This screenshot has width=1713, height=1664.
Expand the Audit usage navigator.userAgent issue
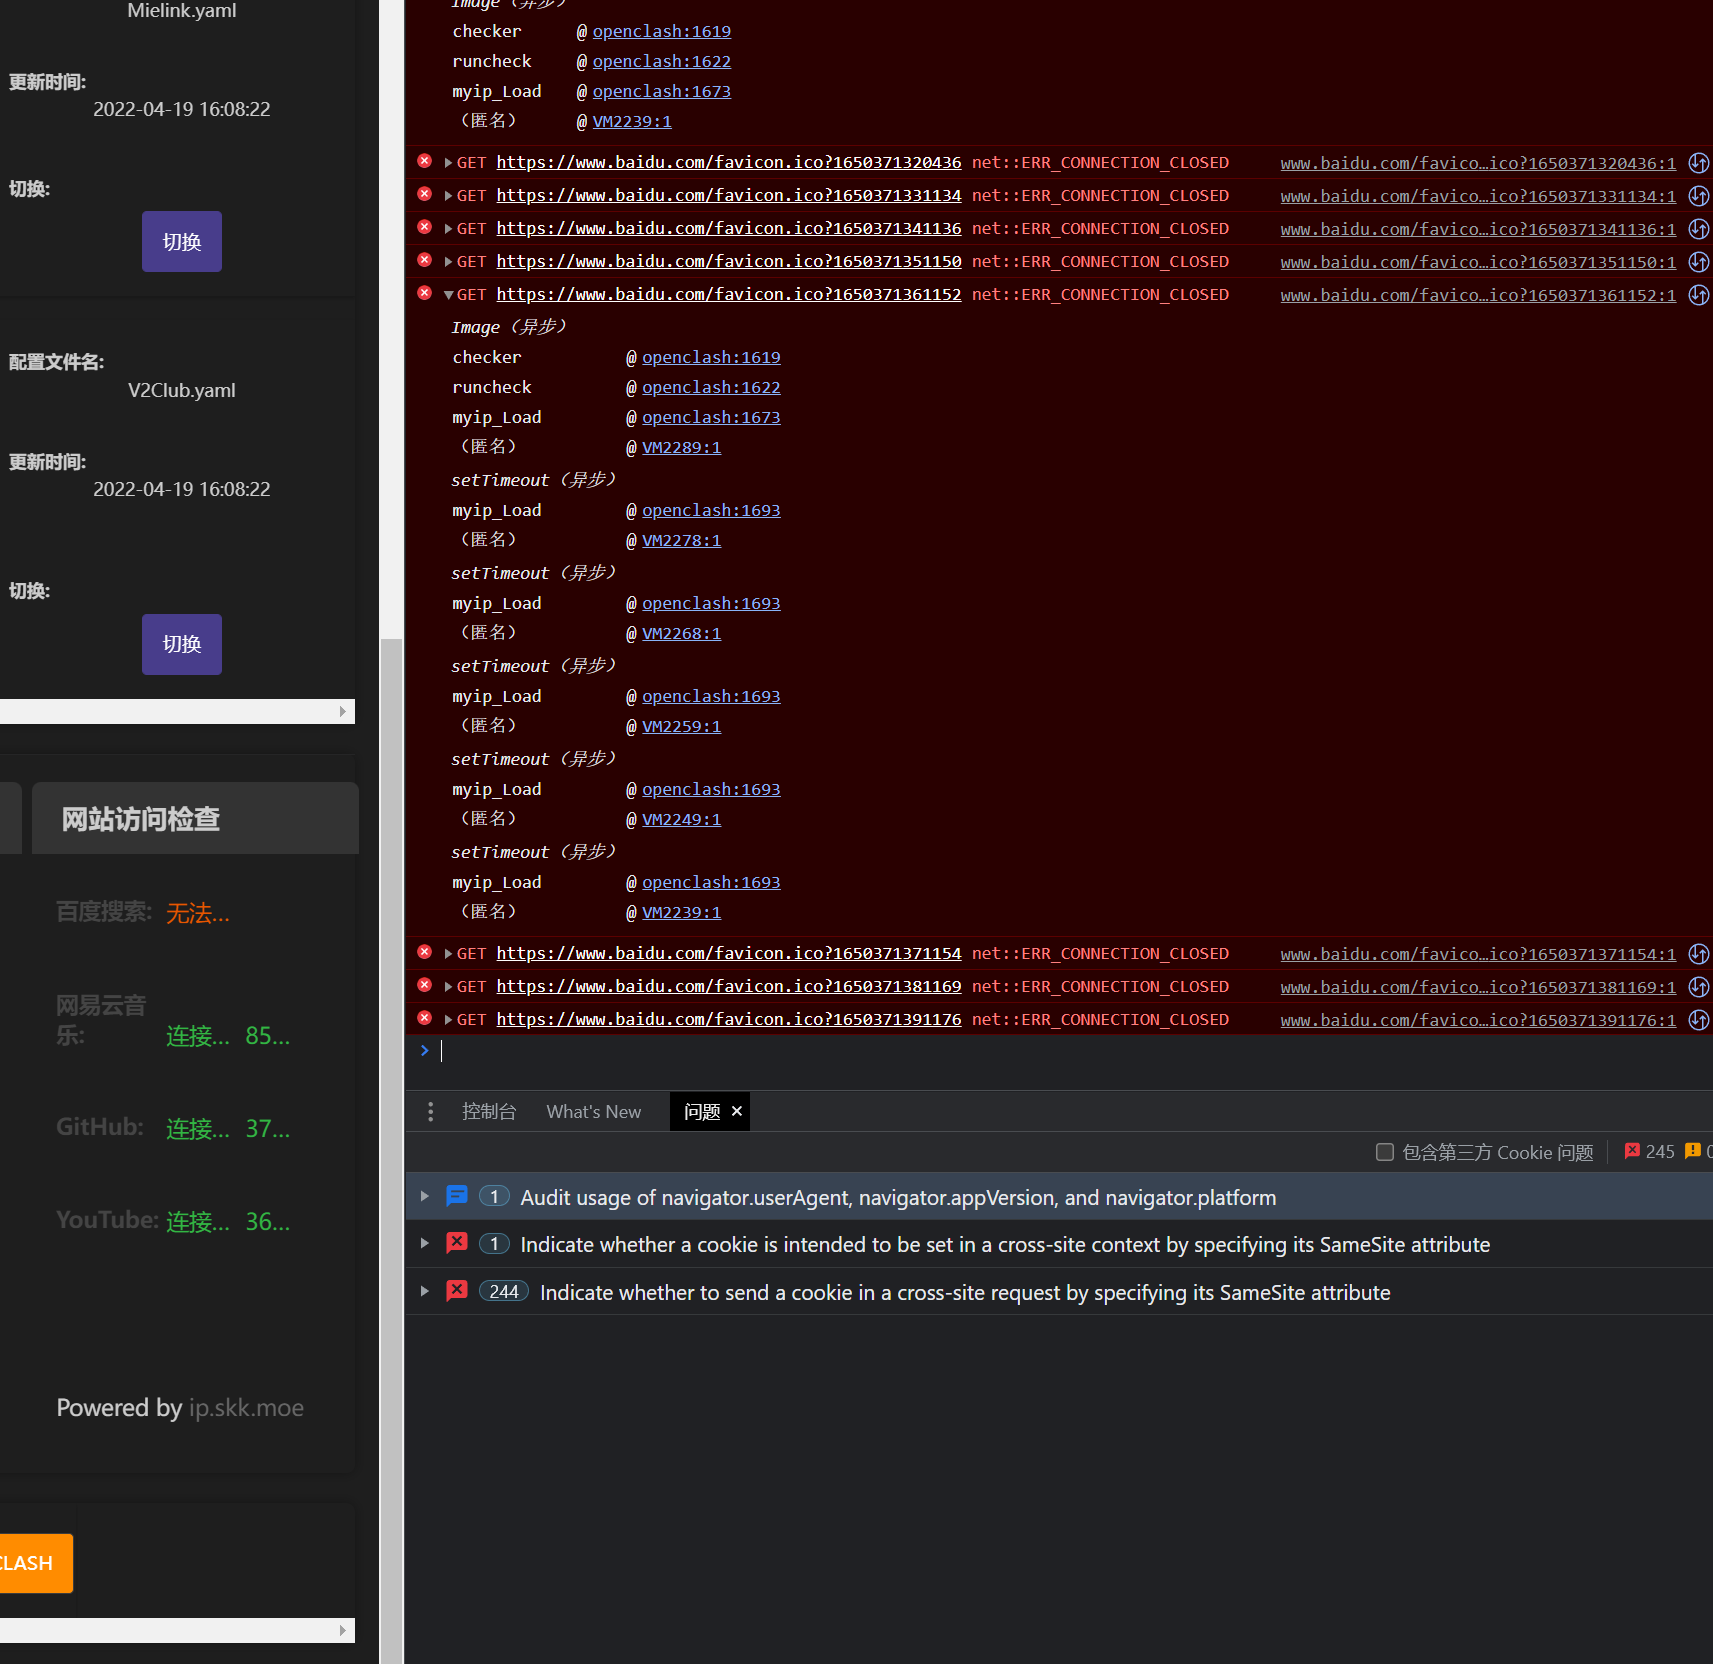424,1196
